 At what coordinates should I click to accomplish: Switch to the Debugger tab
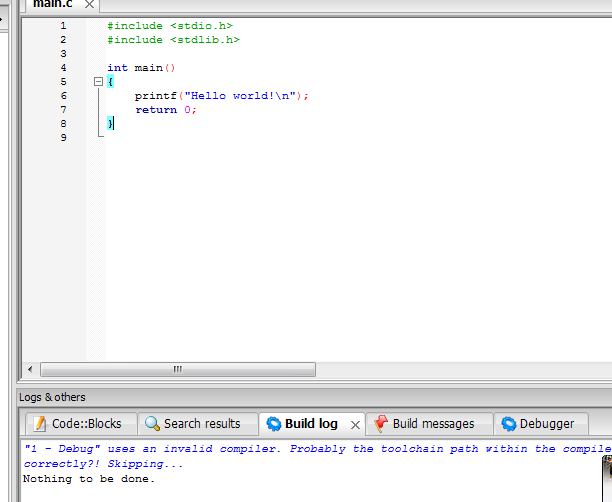pos(541,424)
